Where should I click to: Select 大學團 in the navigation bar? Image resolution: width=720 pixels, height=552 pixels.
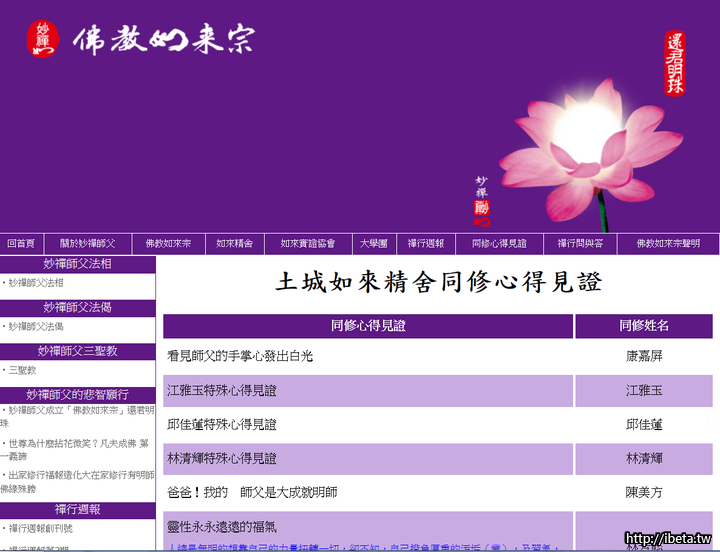[x=374, y=244]
